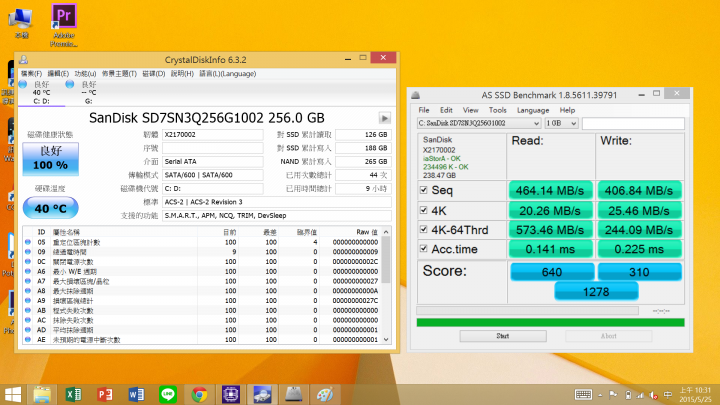Open File menu in AS SSD Benchmark
Viewport: 720px width, 405px height.
[424, 110]
